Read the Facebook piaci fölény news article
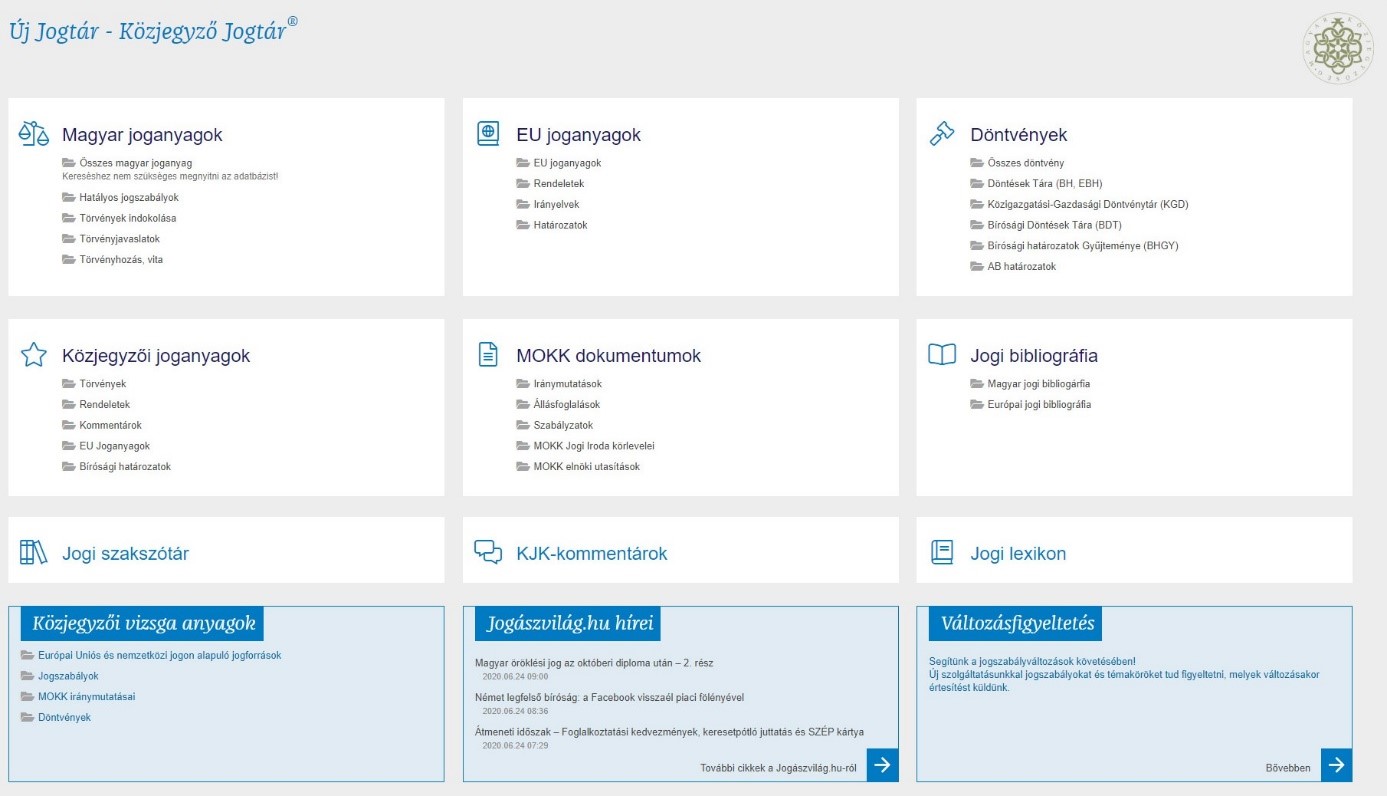The image size is (1387, 796). tap(609, 698)
